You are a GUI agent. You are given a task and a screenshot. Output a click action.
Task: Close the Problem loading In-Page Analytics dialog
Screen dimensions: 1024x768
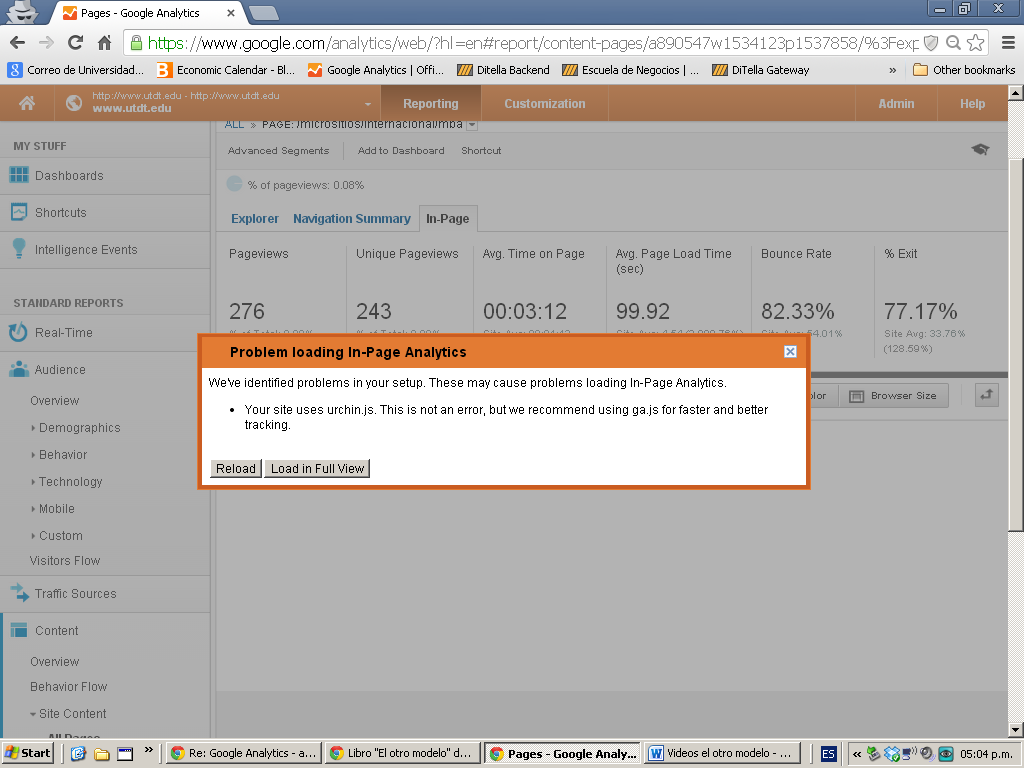pos(790,352)
